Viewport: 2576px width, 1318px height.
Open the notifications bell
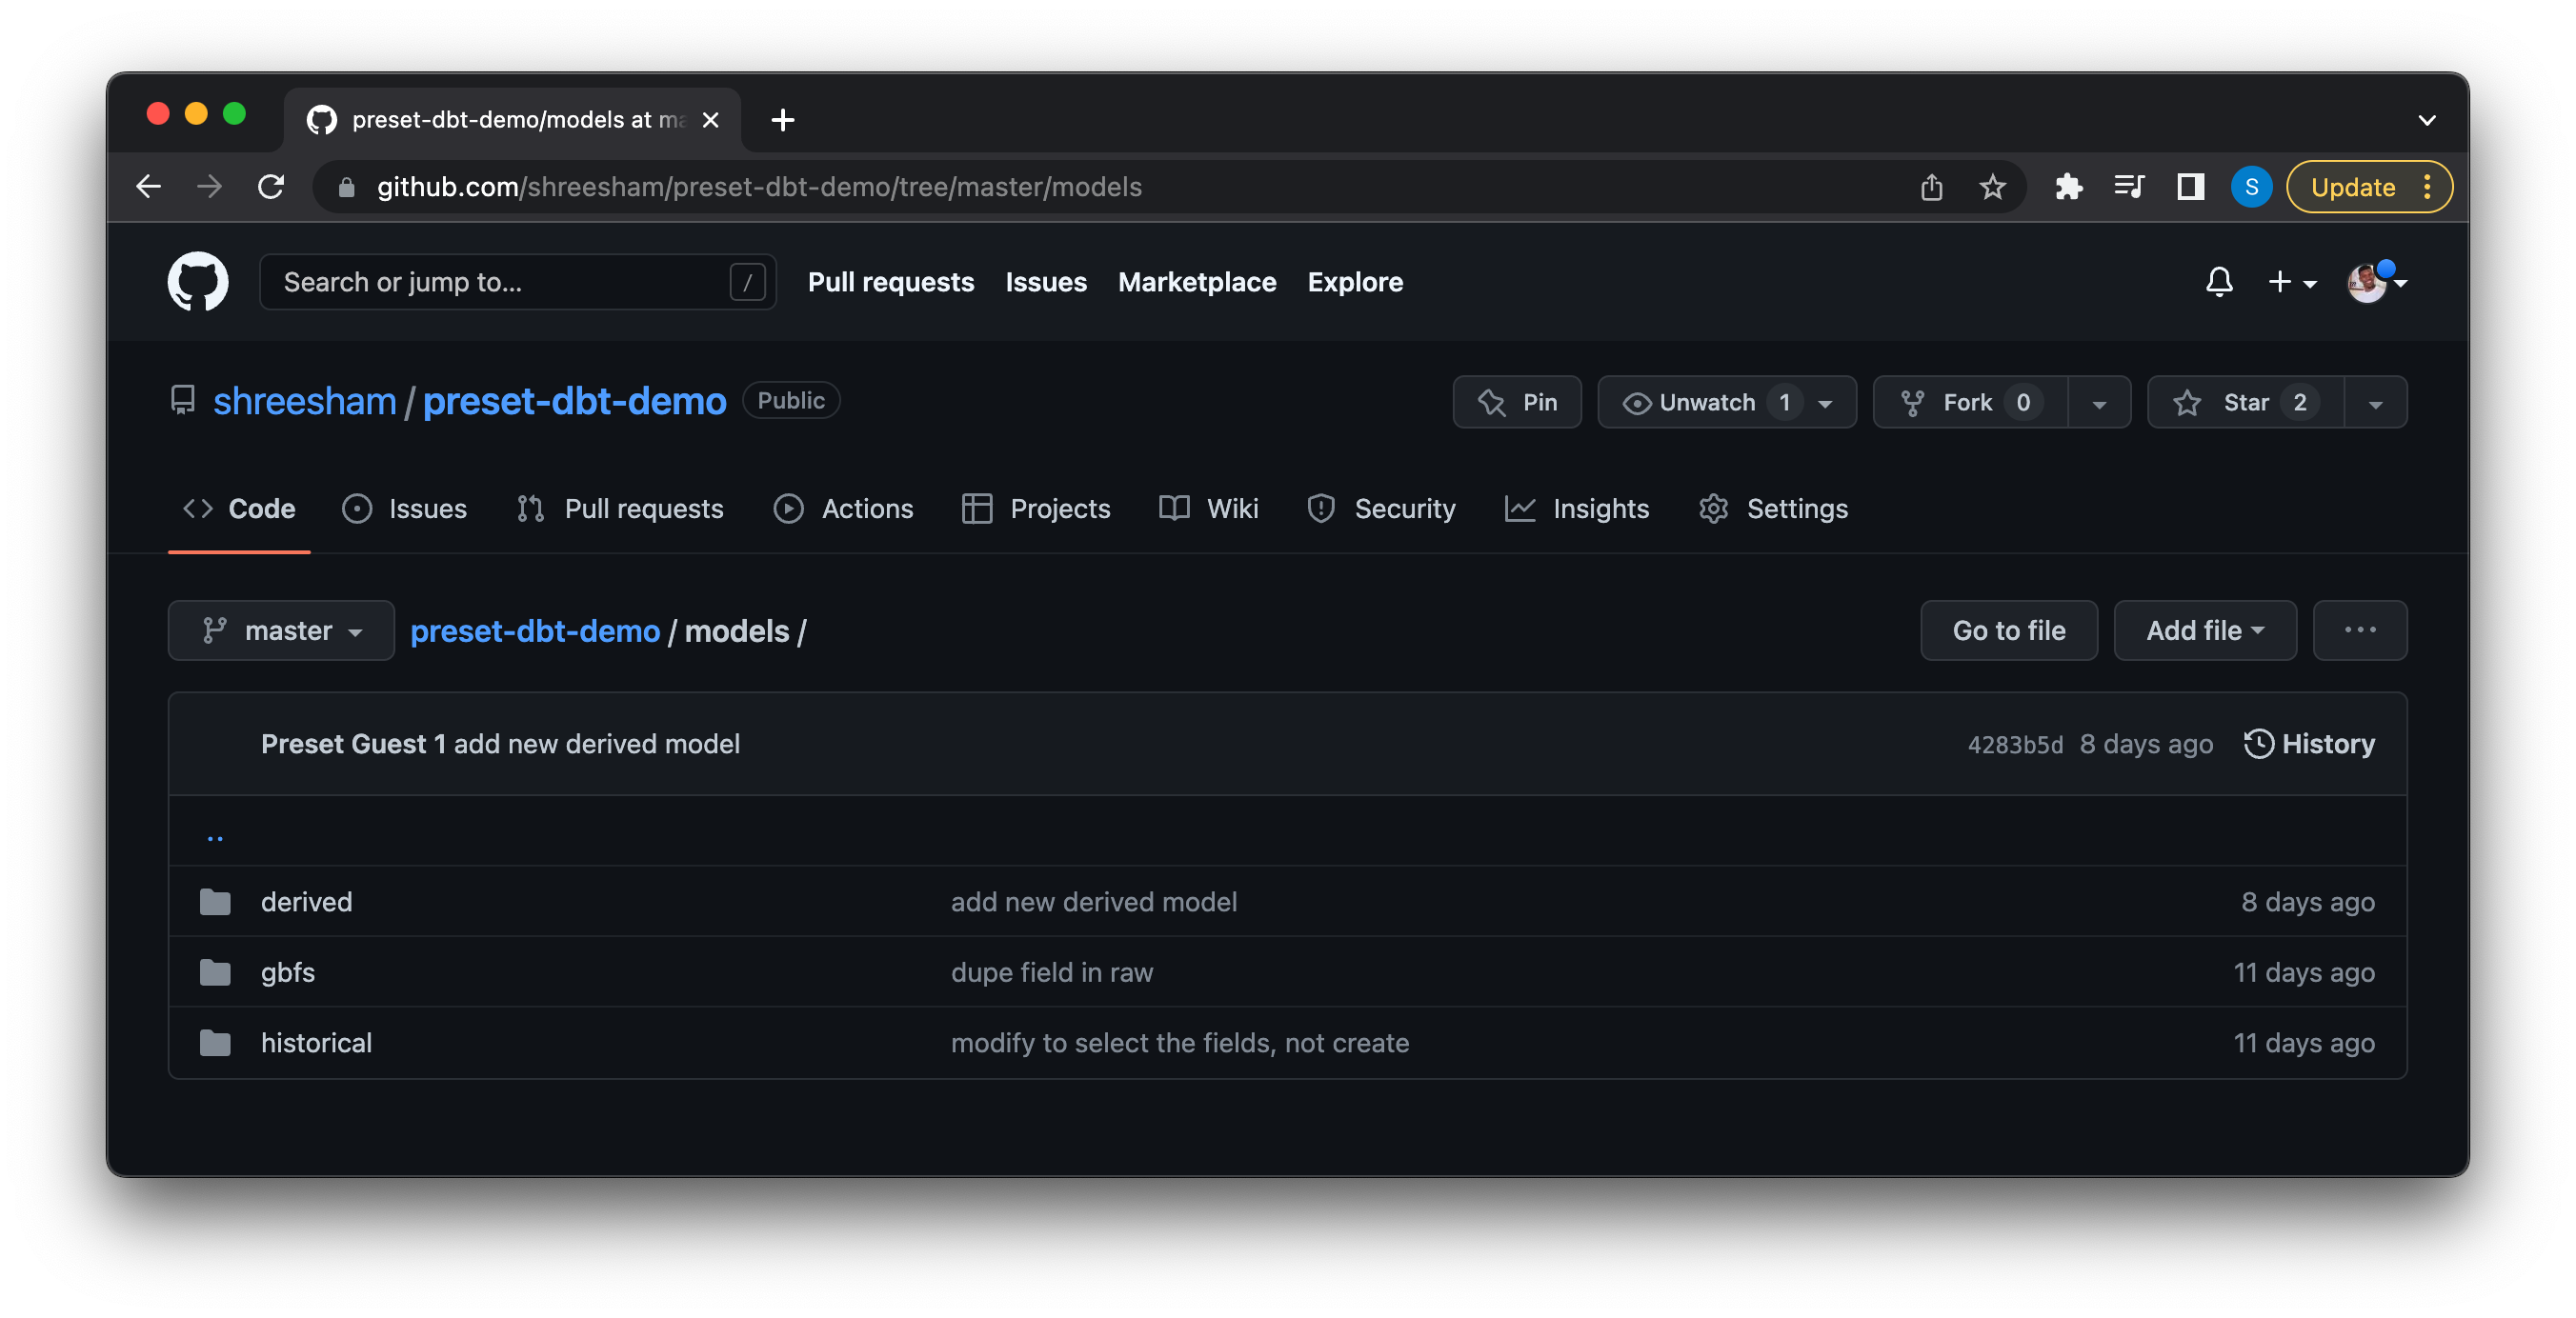click(x=2218, y=282)
